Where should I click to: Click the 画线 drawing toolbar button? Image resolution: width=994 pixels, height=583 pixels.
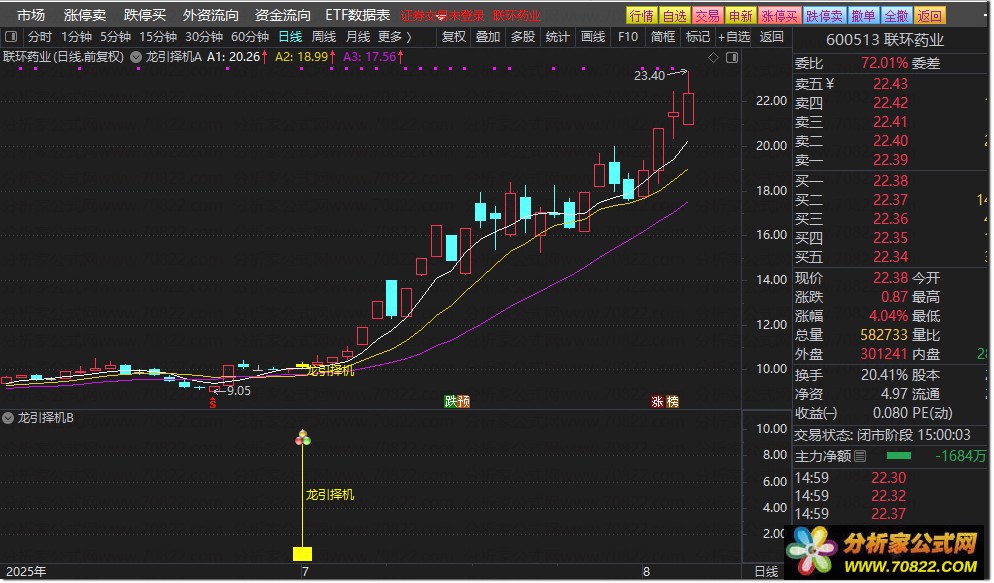click(x=592, y=37)
